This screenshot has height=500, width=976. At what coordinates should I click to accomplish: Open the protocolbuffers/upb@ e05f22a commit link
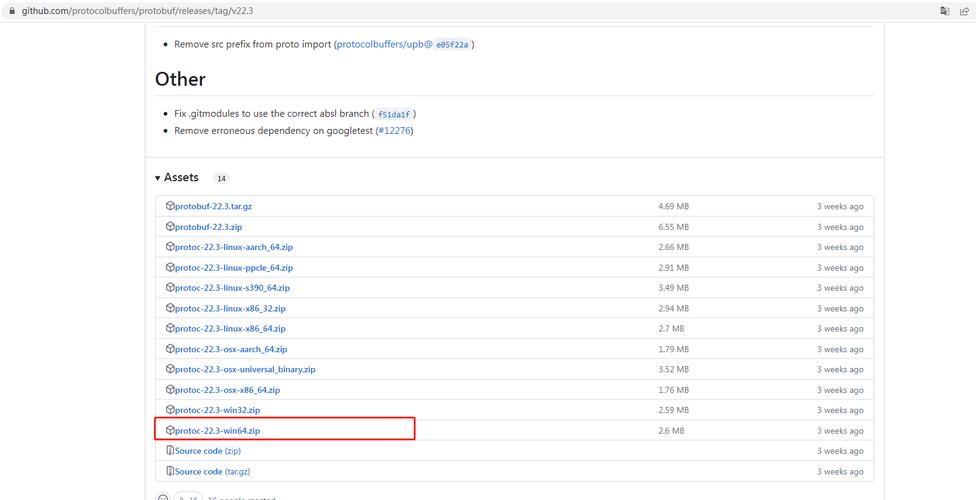403,45
